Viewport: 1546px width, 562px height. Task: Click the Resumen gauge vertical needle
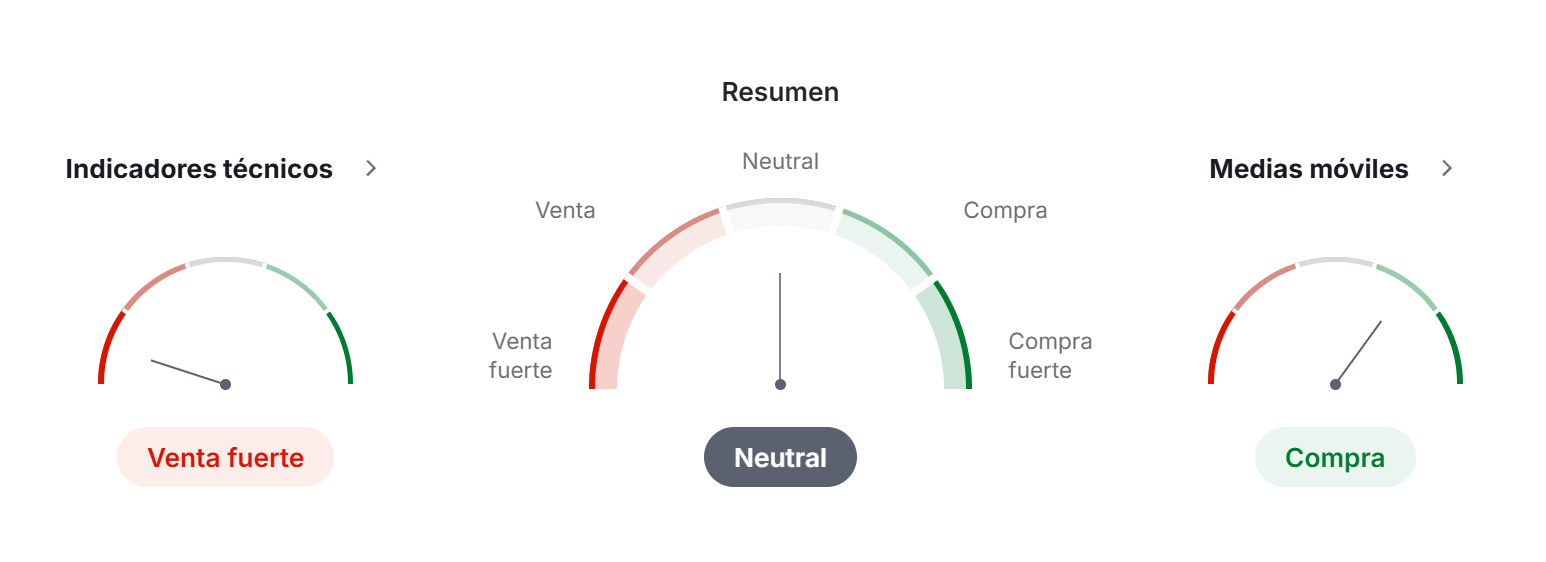click(780, 325)
